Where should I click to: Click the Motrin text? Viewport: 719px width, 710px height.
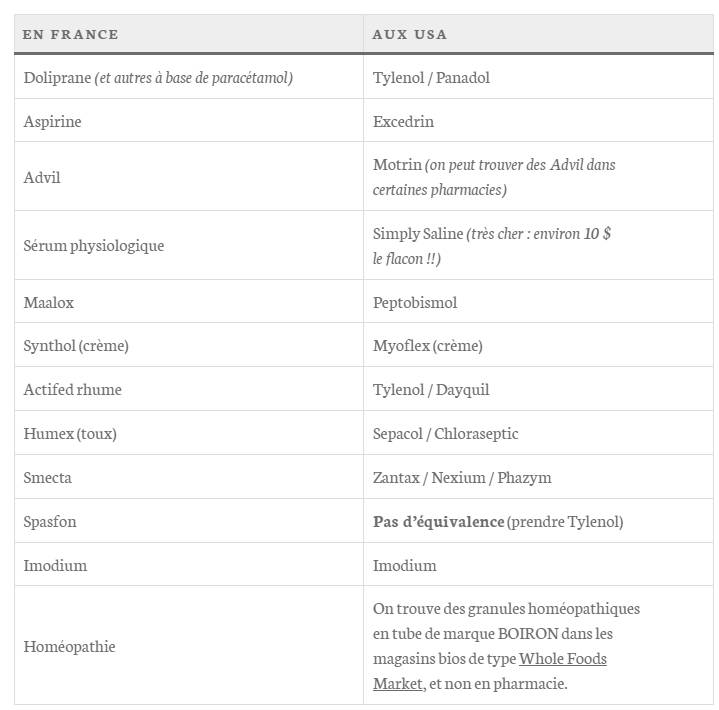pyautogui.click(x=397, y=165)
